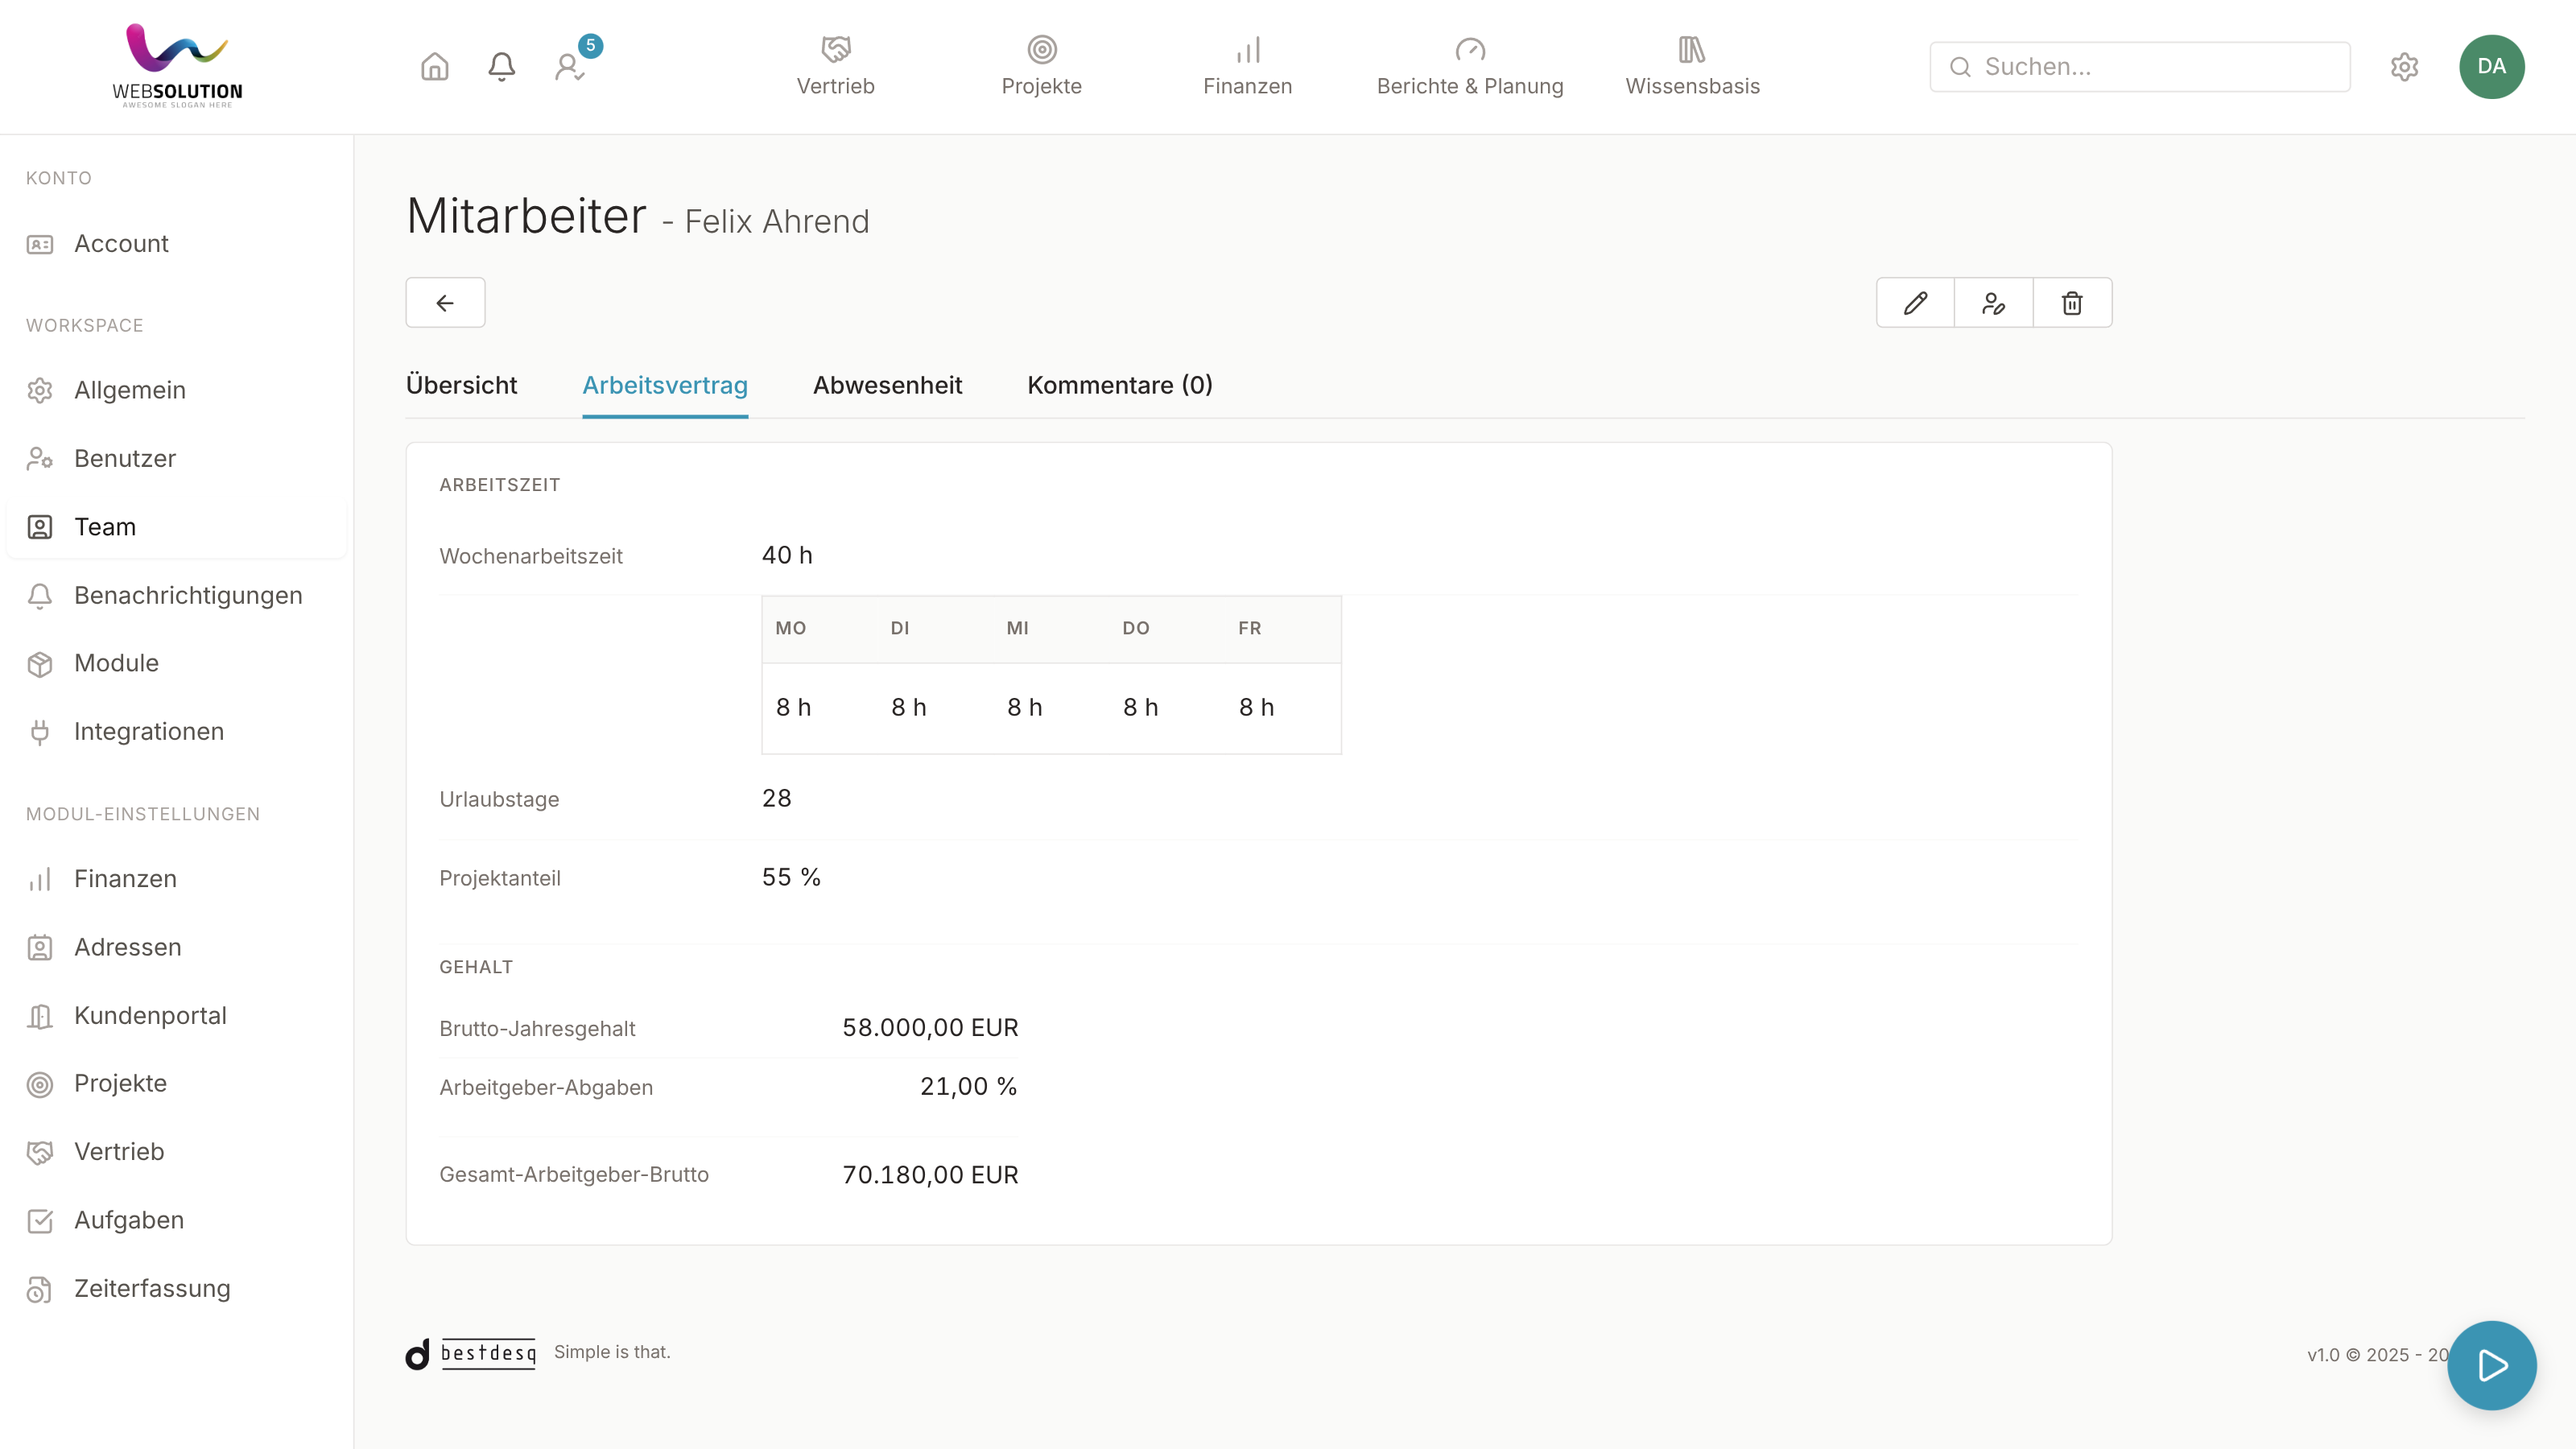Open the Wissensbasis books menu
This screenshot has width=2576, height=1449.
tap(1692, 66)
